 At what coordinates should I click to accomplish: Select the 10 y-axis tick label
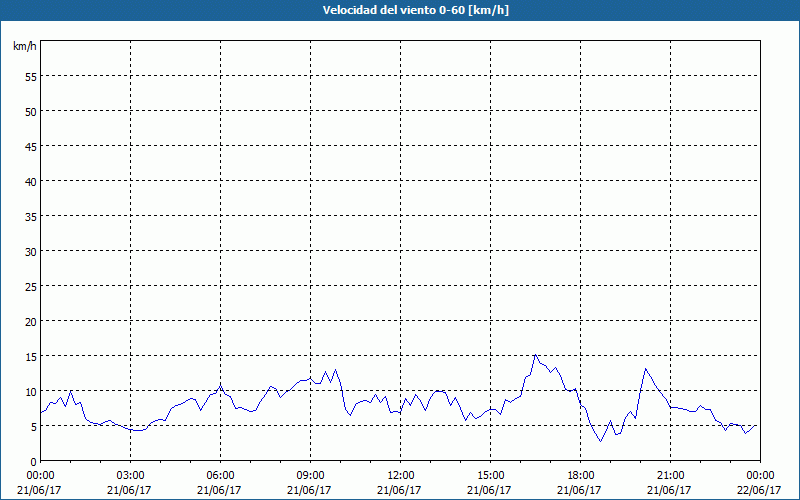click(x=31, y=391)
